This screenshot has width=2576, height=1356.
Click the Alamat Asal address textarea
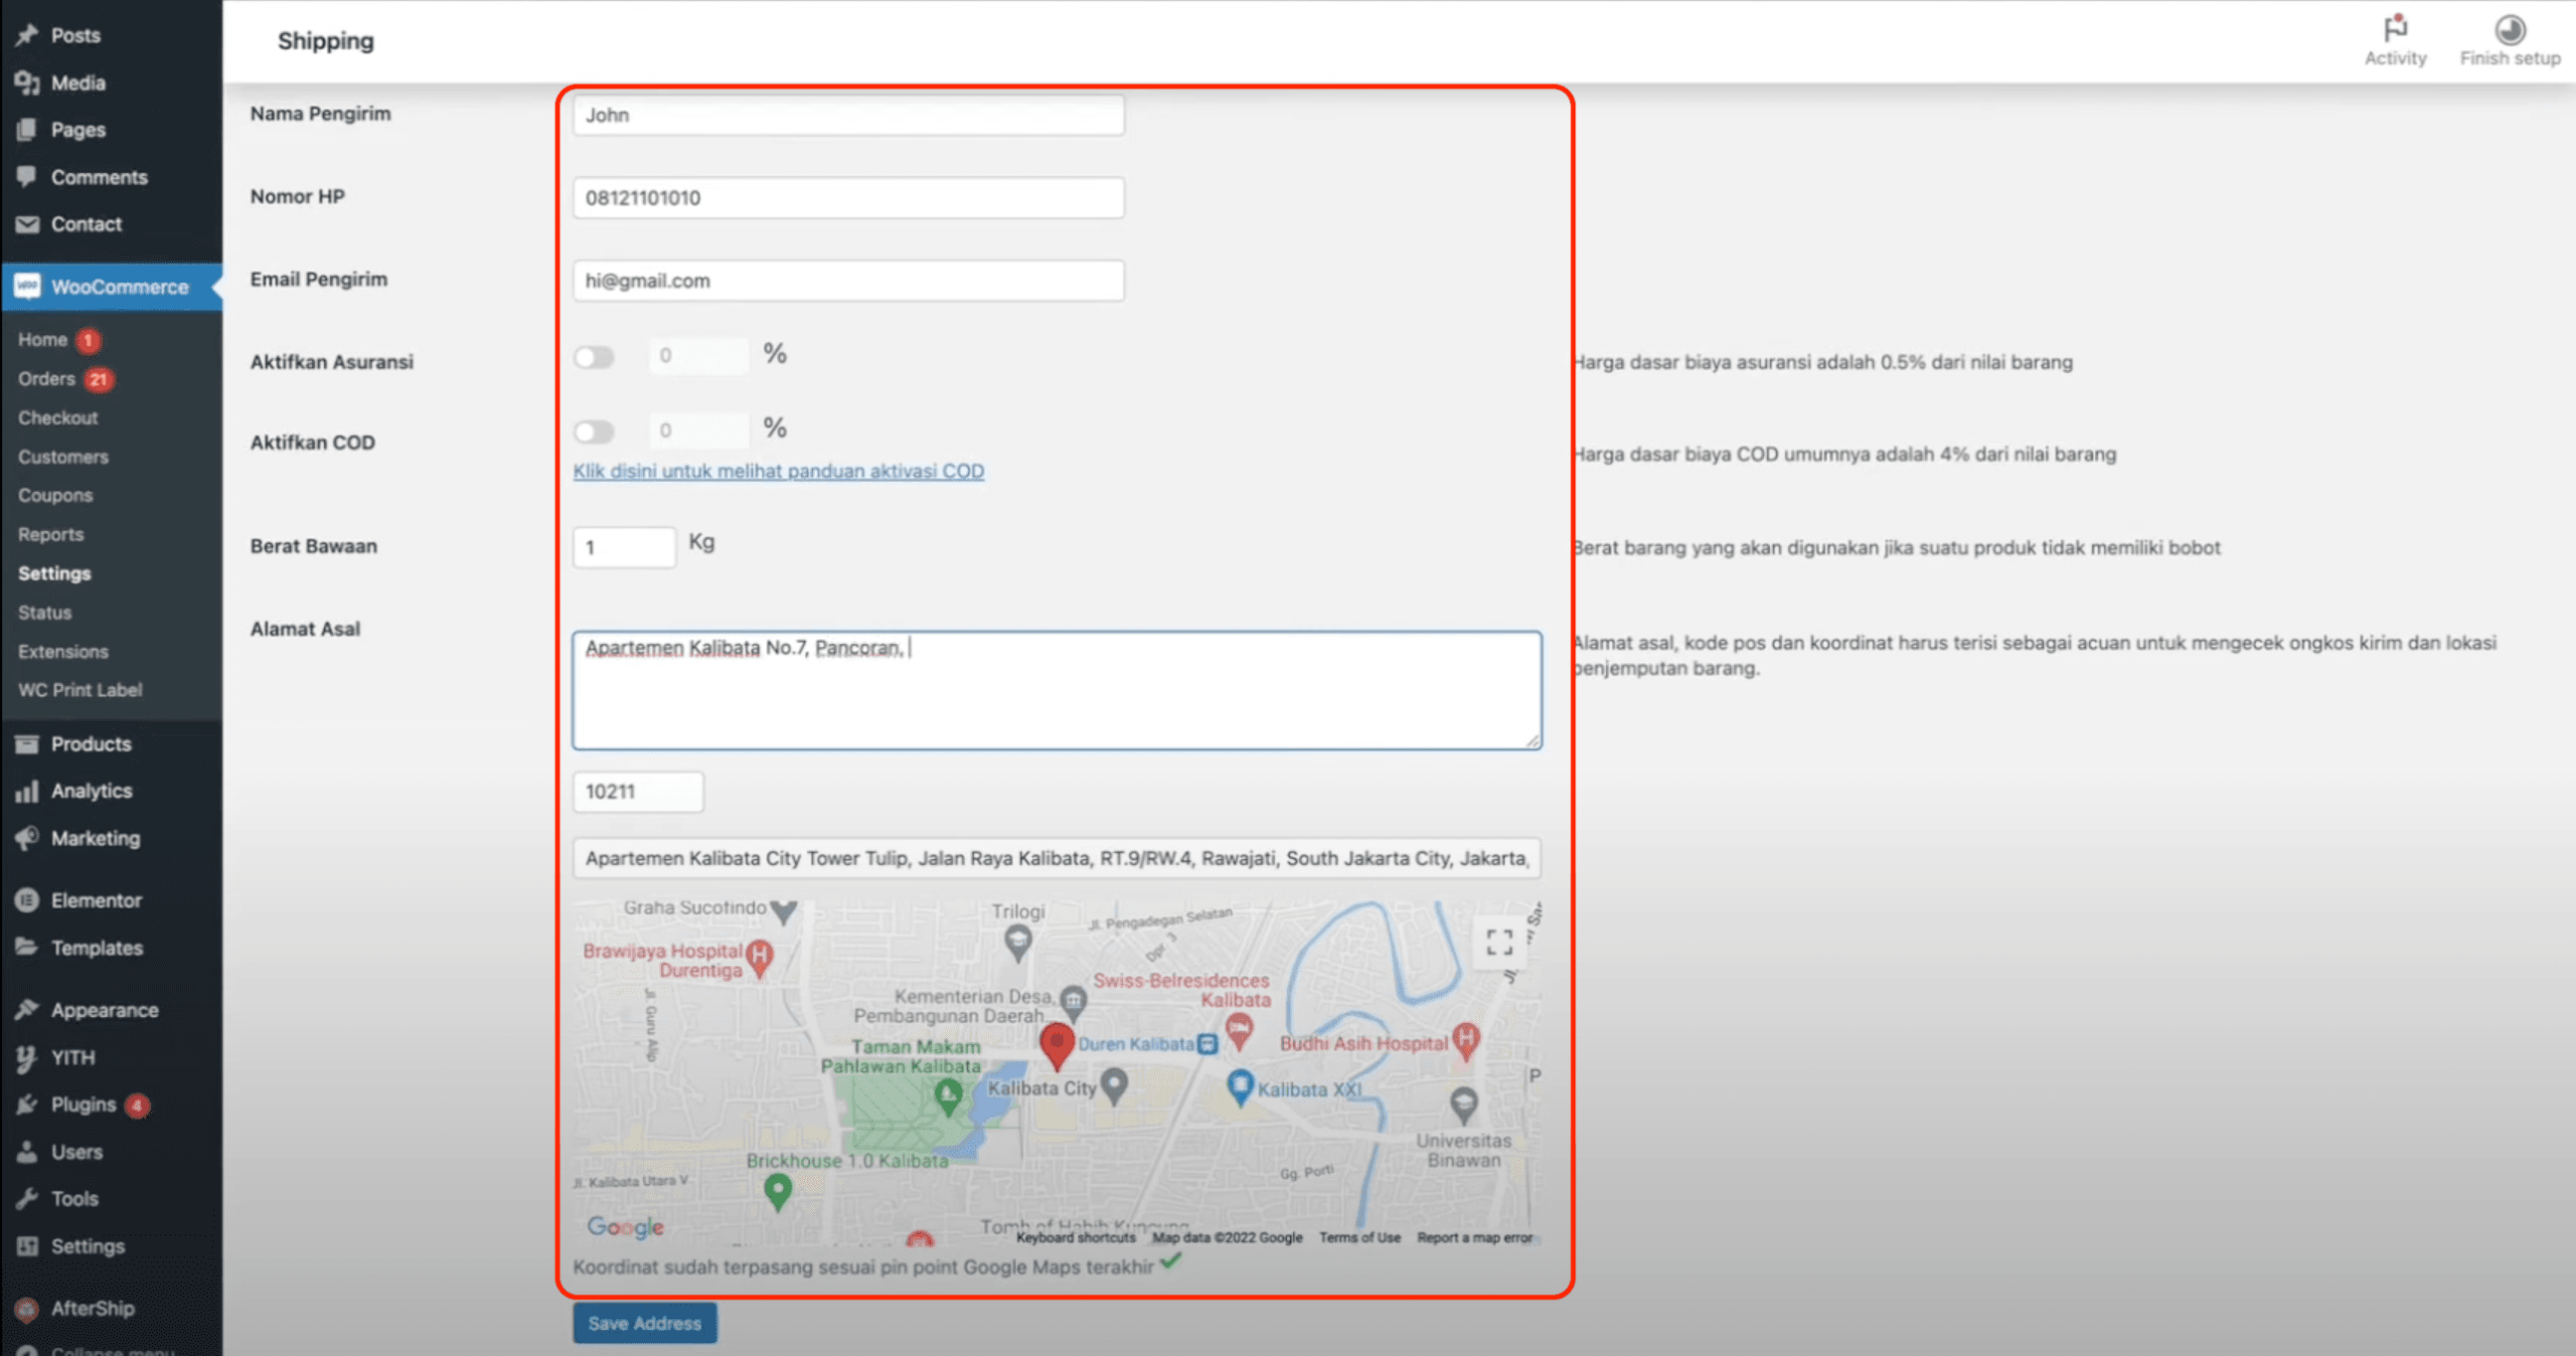coord(1057,690)
